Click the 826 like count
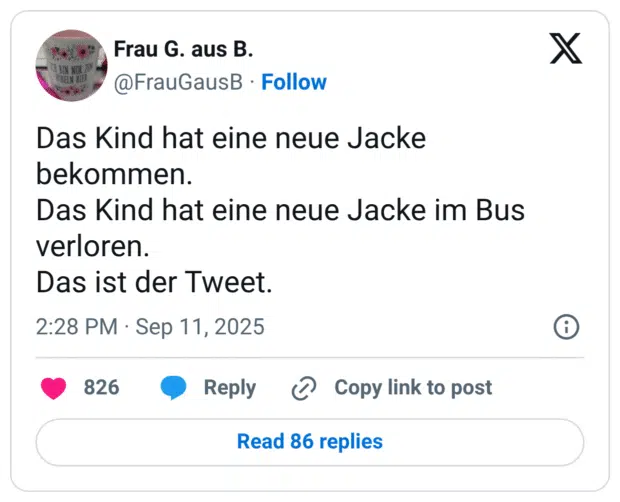This screenshot has width=620, height=502. [101, 388]
